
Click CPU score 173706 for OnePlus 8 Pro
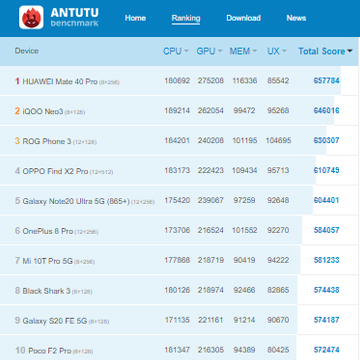[177, 230]
